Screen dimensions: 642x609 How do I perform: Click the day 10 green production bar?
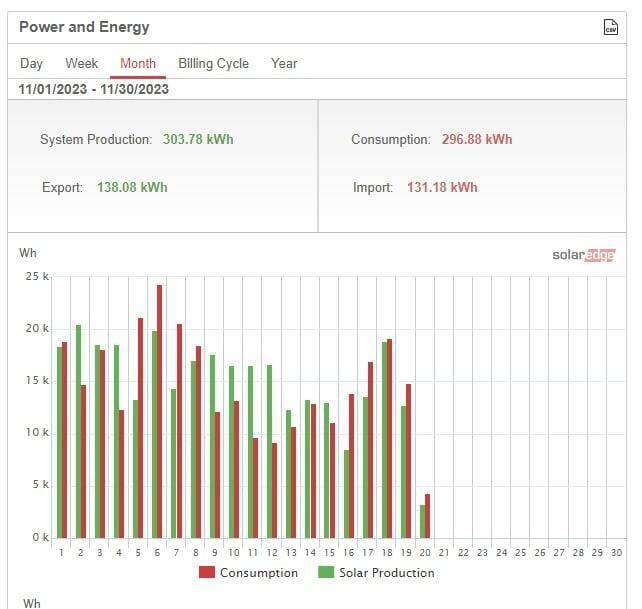coord(231,452)
